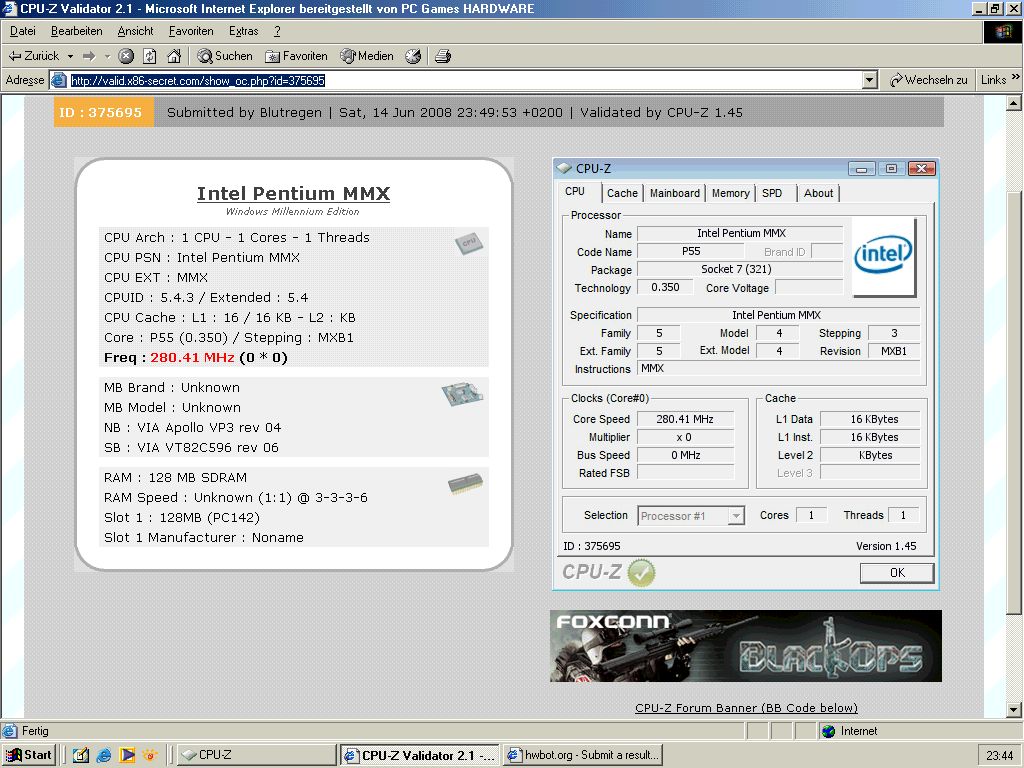Click the taskbar clock 23:44
This screenshot has height=768, width=1024.
(1000, 756)
